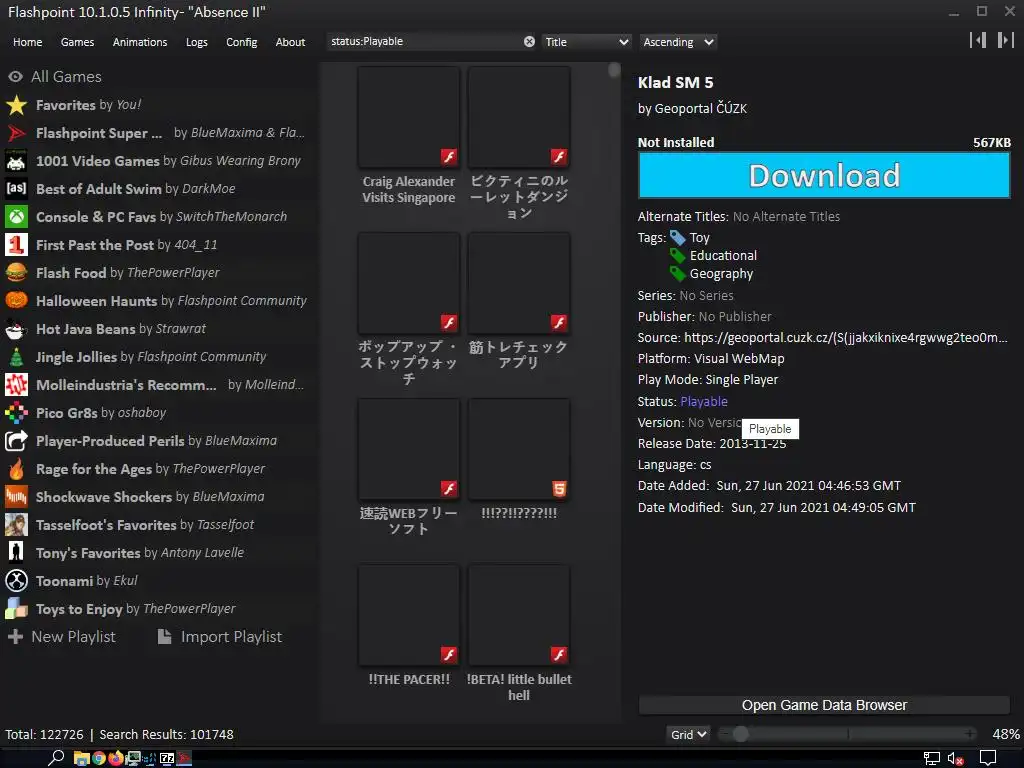Image resolution: width=1024 pixels, height=768 pixels.
Task: Click the muted volume tray icon
Action: coord(955,758)
